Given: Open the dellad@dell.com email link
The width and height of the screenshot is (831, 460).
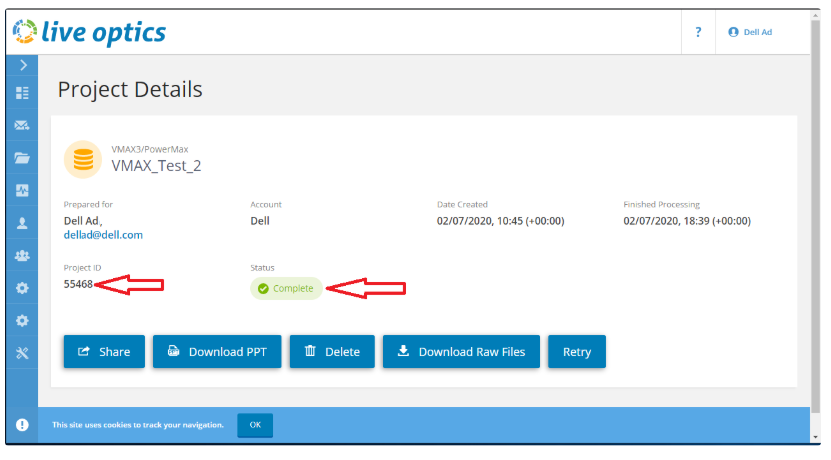Looking at the screenshot, I should [103, 235].
